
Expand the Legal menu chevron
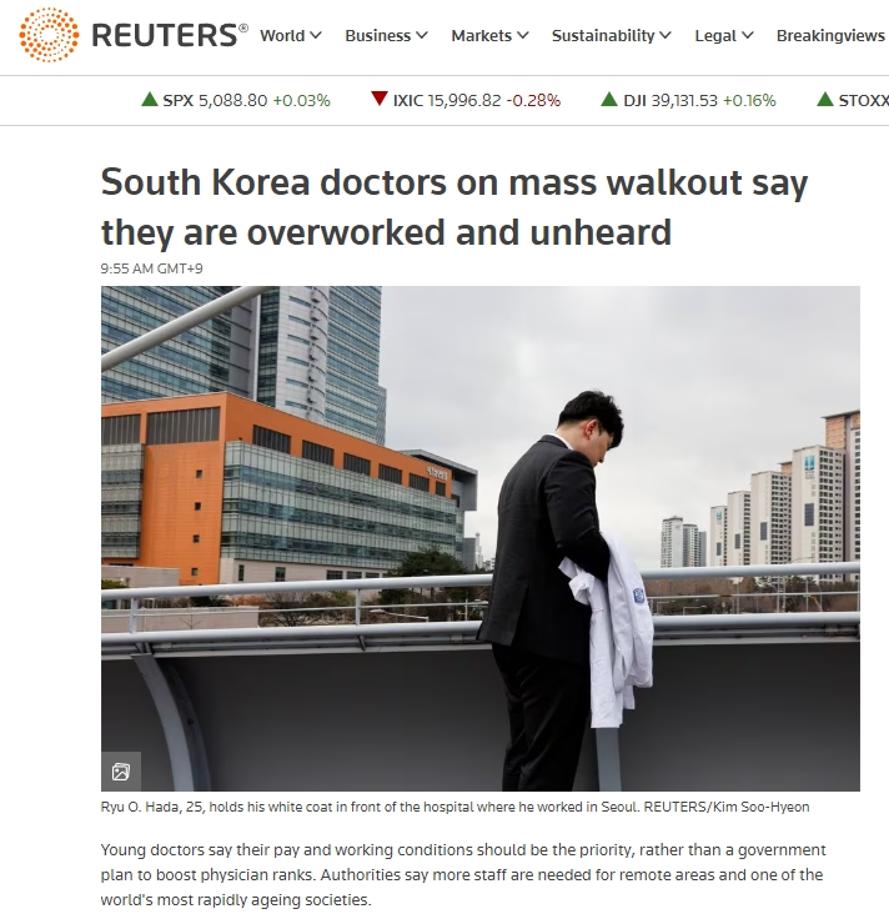point(747,35)
